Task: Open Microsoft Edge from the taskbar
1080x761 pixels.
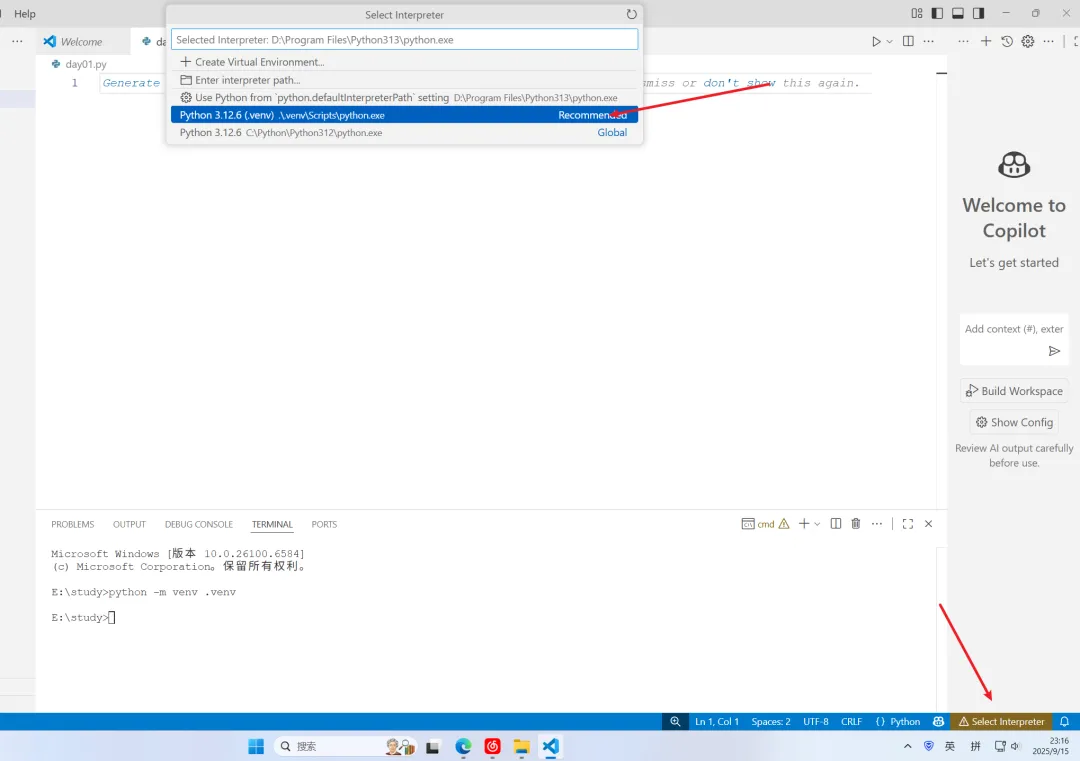Action: pyautogui.click(x=463, y=747)
